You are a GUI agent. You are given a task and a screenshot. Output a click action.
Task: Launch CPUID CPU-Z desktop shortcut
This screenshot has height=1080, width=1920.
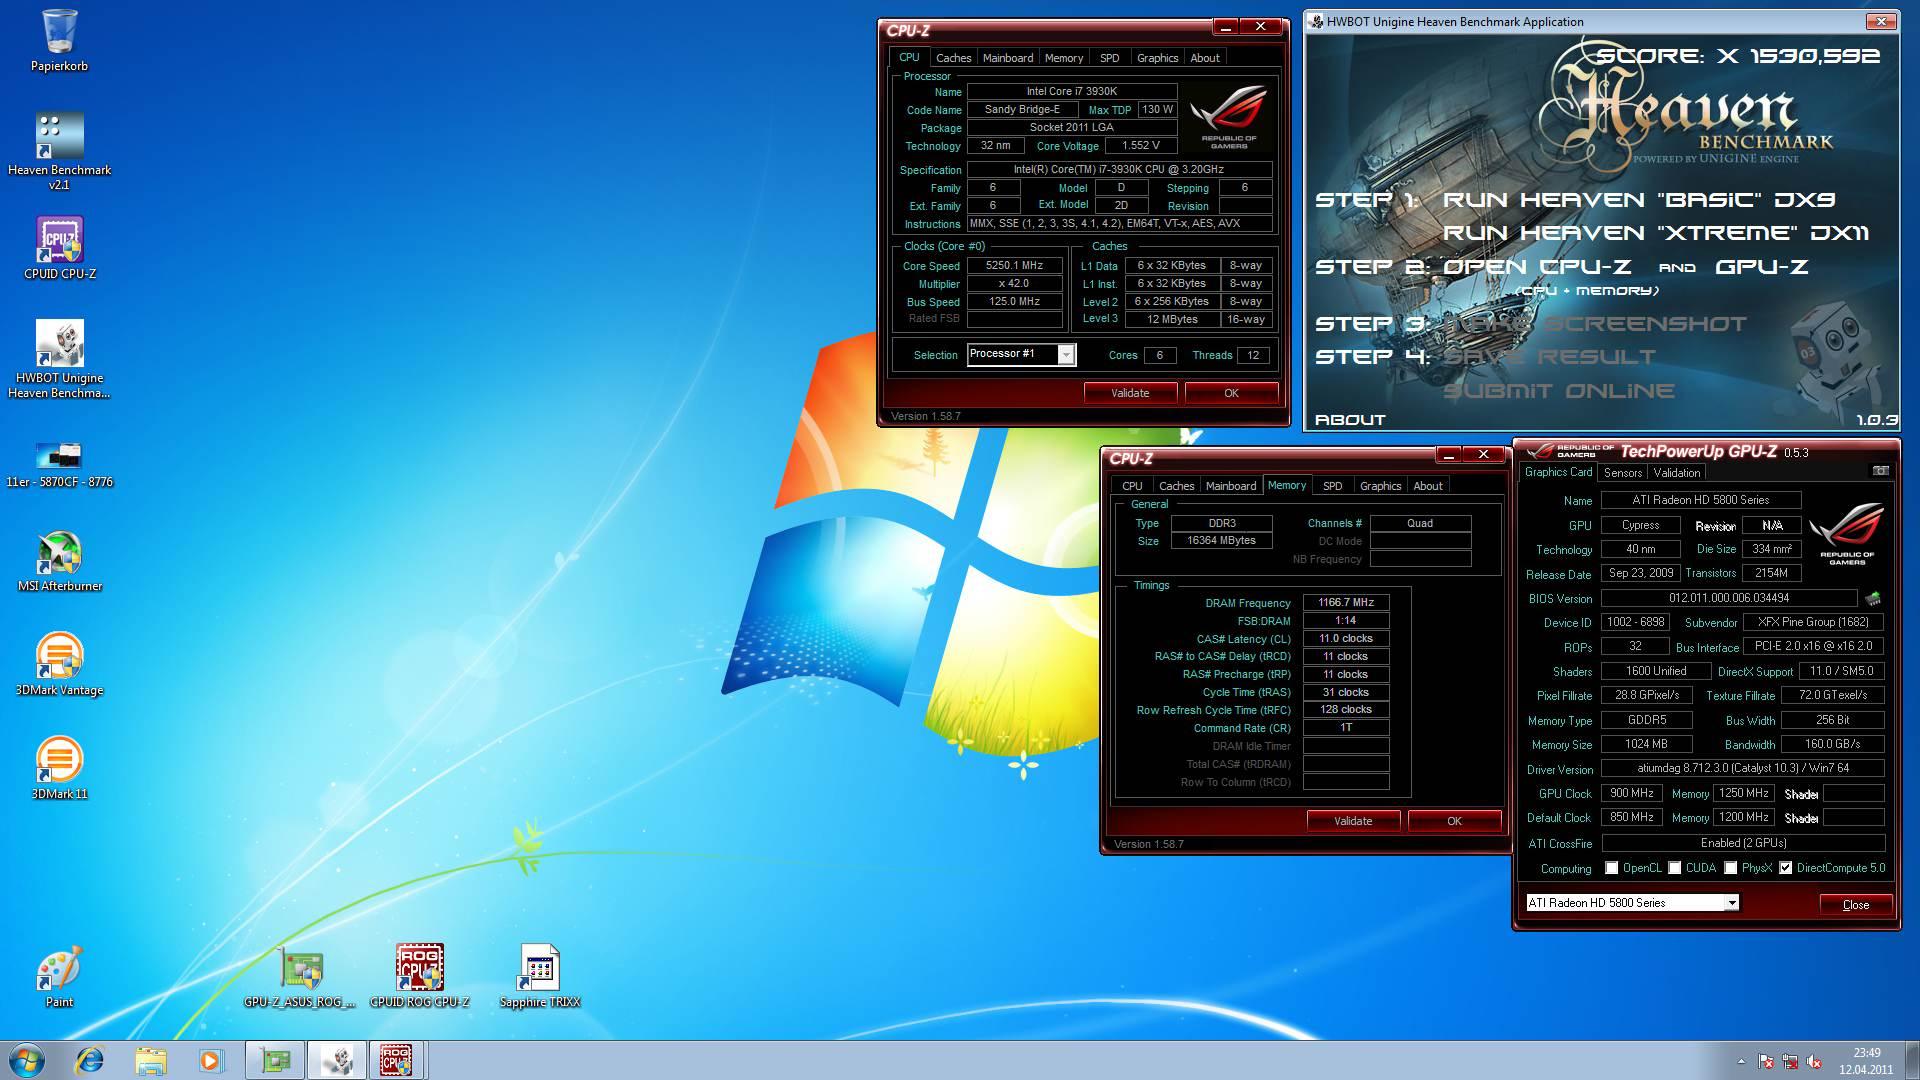coord(59,248)
